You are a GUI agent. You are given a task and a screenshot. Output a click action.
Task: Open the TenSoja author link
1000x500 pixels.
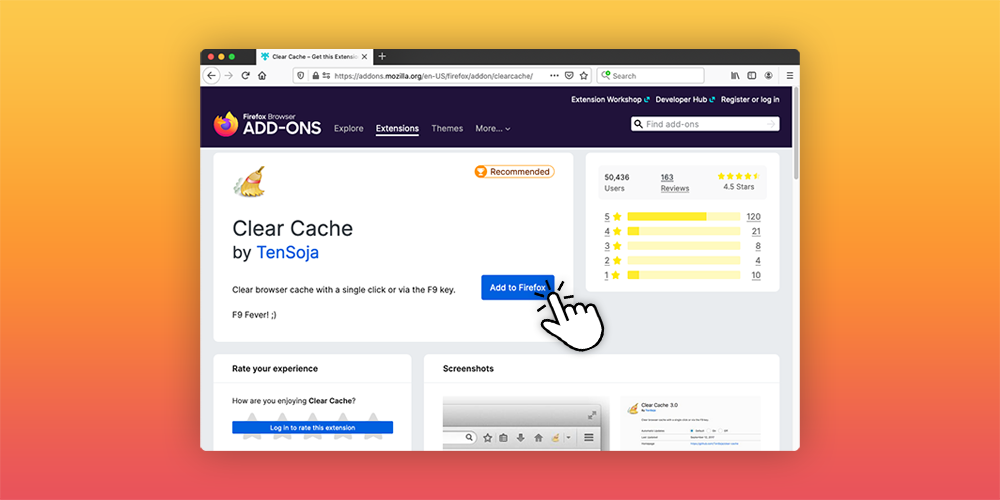click(x=288, y=253)
